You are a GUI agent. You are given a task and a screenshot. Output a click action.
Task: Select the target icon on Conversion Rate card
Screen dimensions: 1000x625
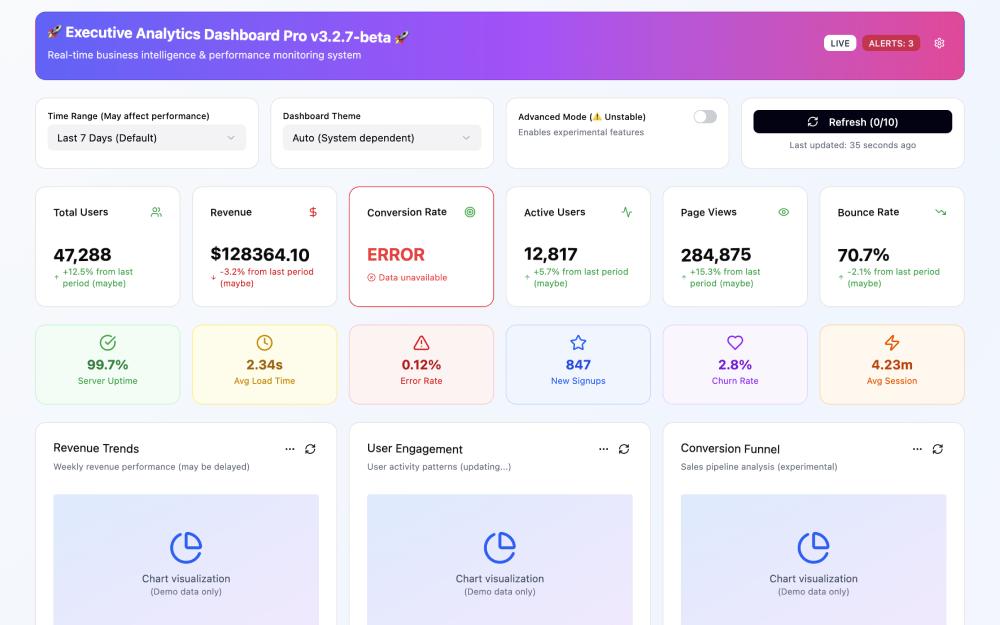[x=468, y=212]
